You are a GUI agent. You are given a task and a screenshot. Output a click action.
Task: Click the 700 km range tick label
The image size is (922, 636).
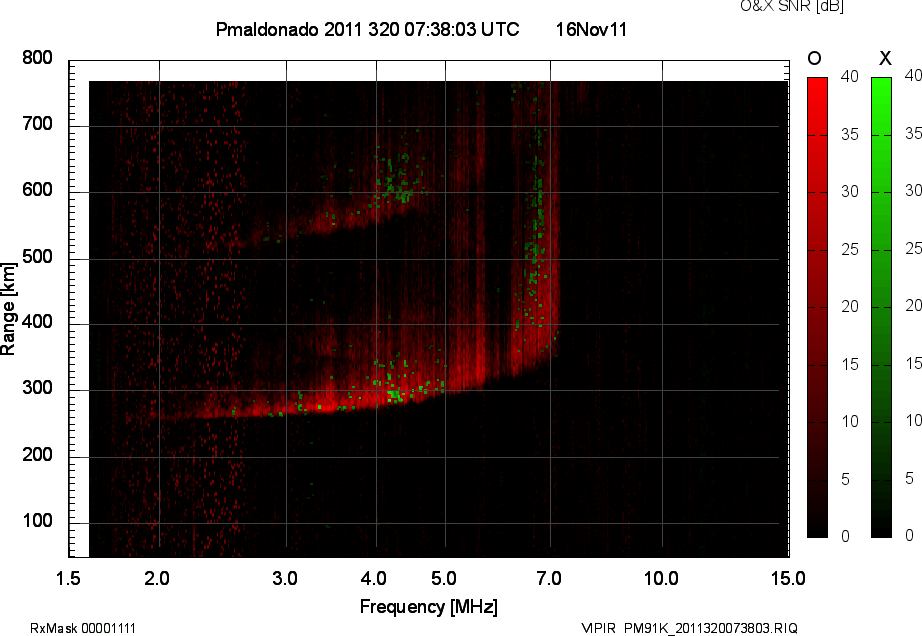point(37,123)
